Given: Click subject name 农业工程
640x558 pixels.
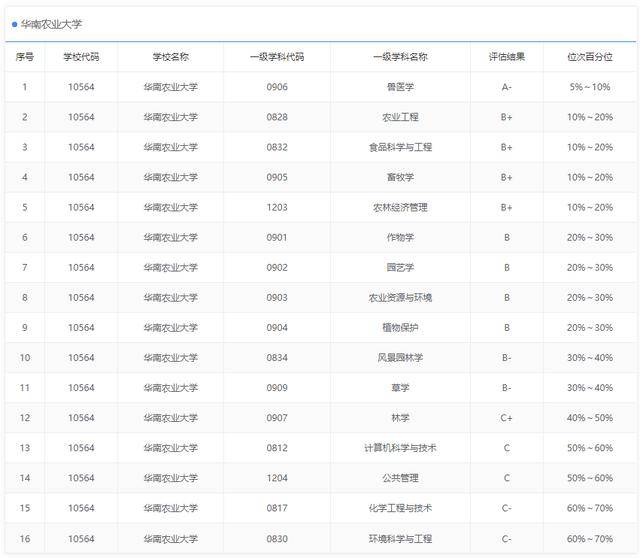Looking at the screenshot, I should pyautogui.click(x=400, y=117).
